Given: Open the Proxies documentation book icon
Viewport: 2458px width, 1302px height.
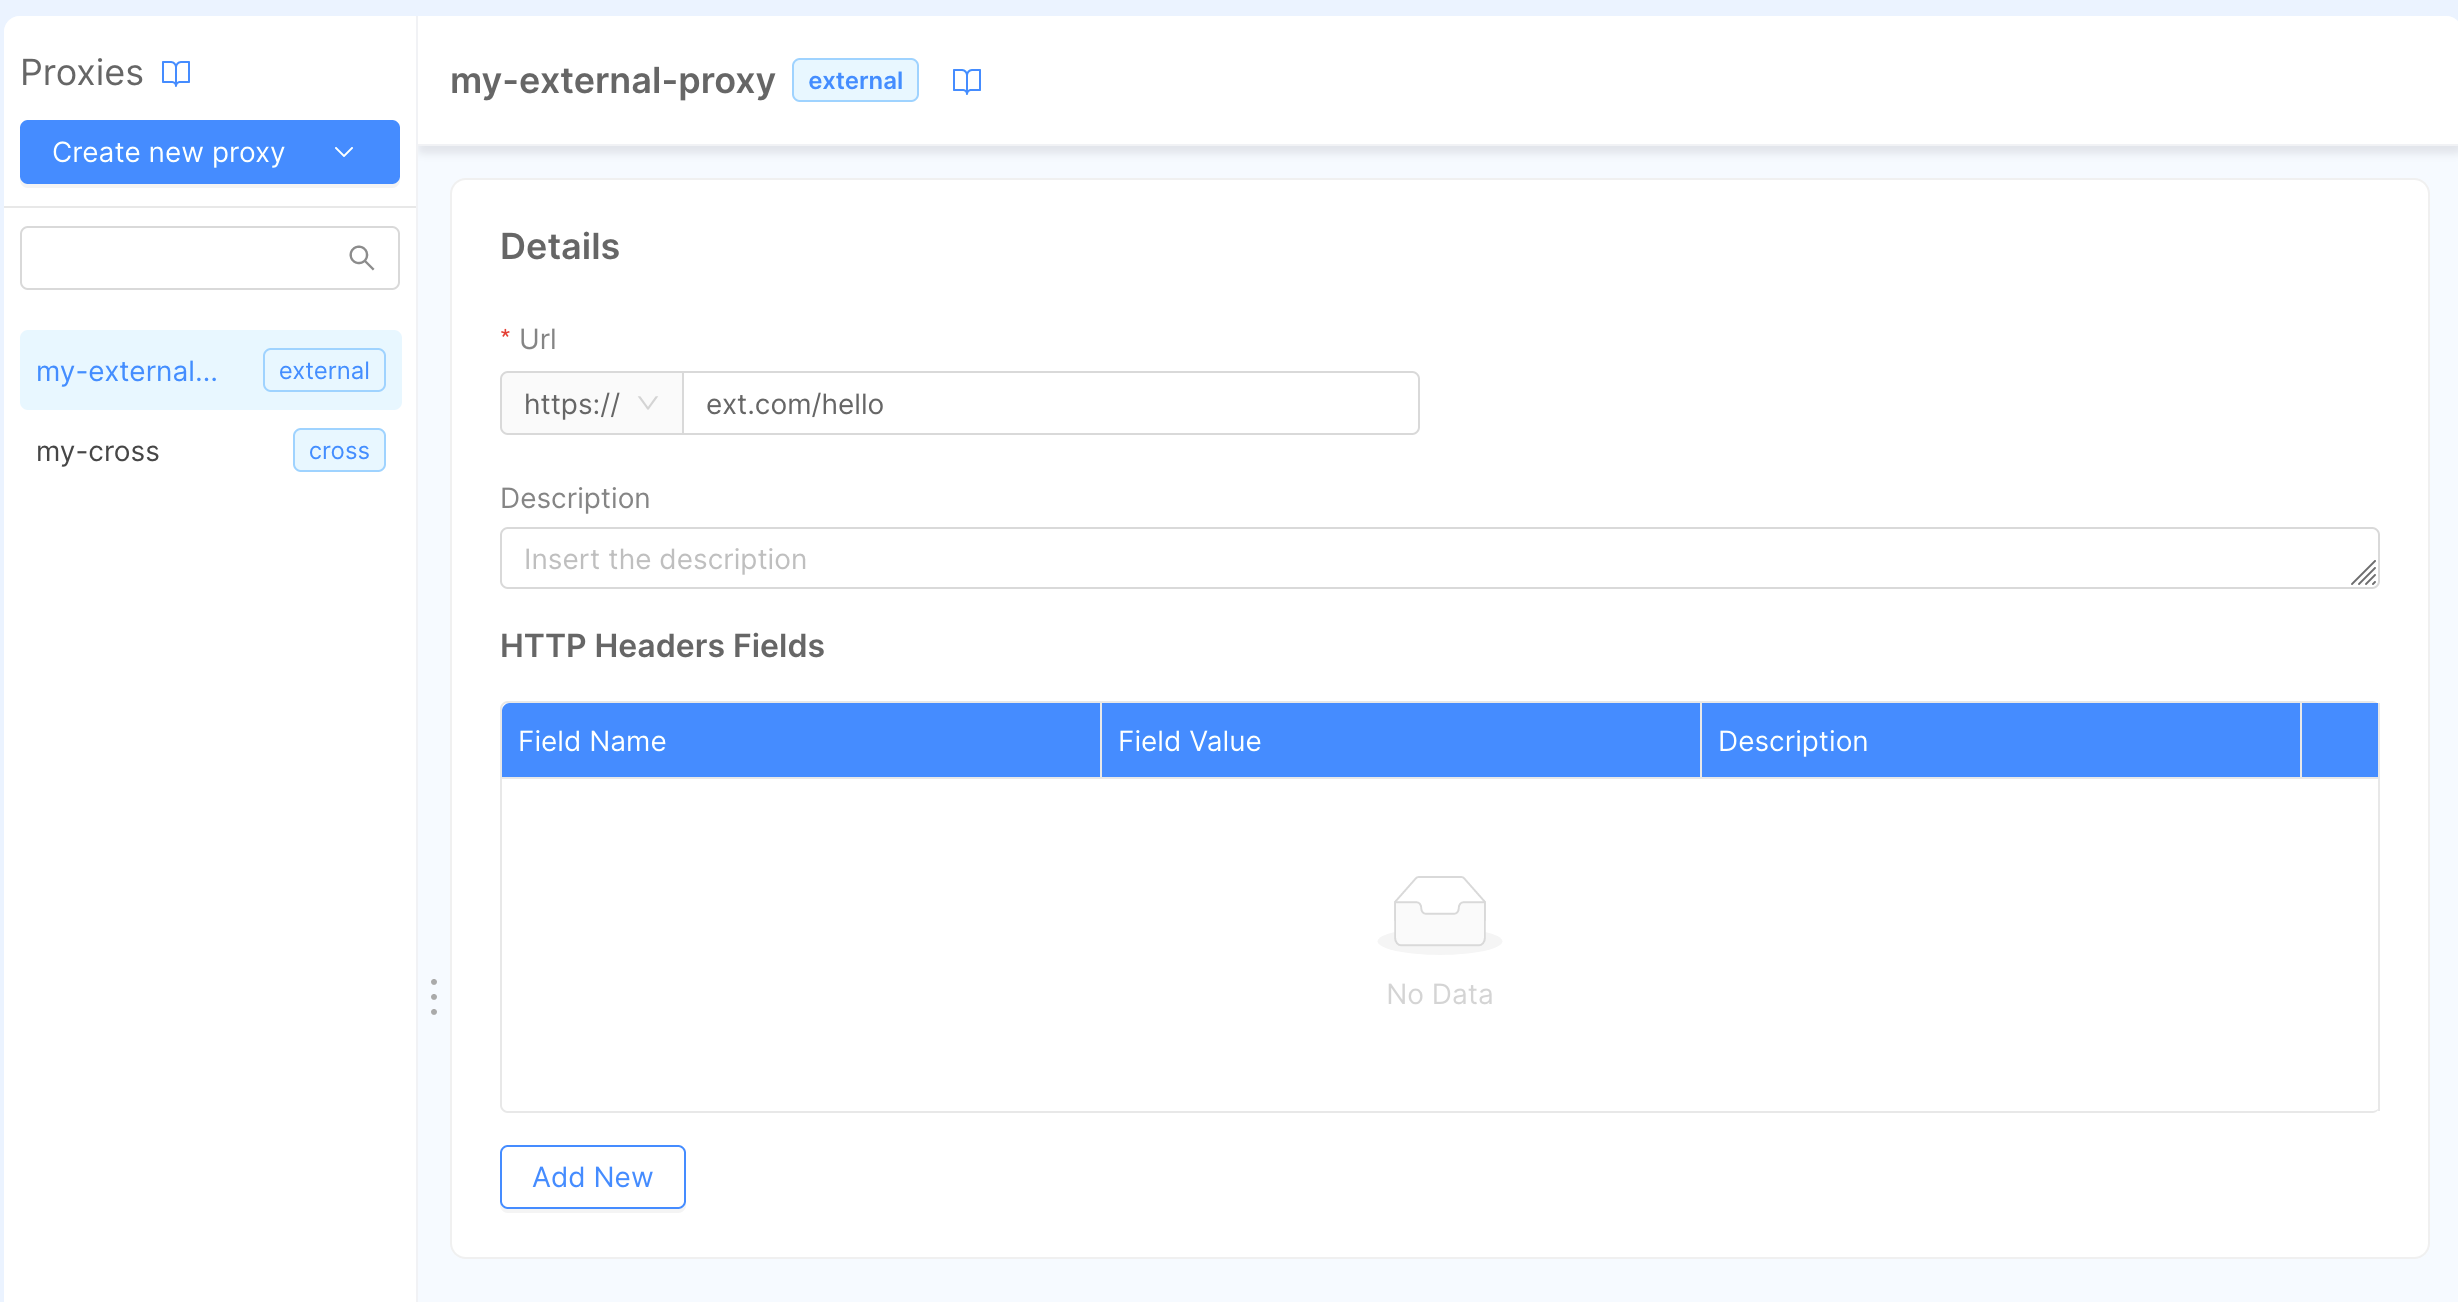Looking at the screenshot, I should pos(177,71).
